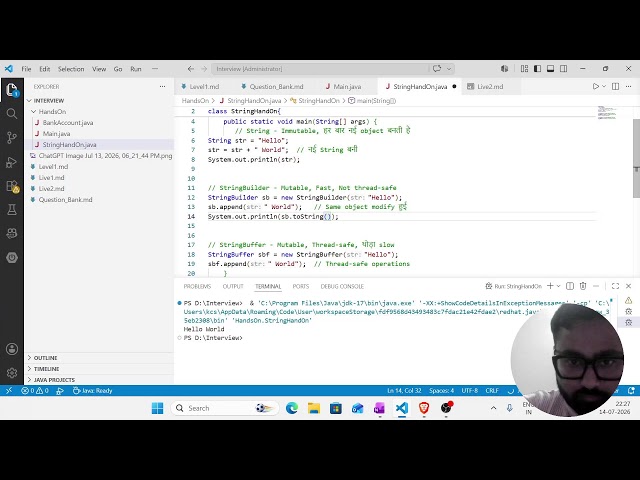Open the ChatGPT Image png file

[x=105, y=156]
